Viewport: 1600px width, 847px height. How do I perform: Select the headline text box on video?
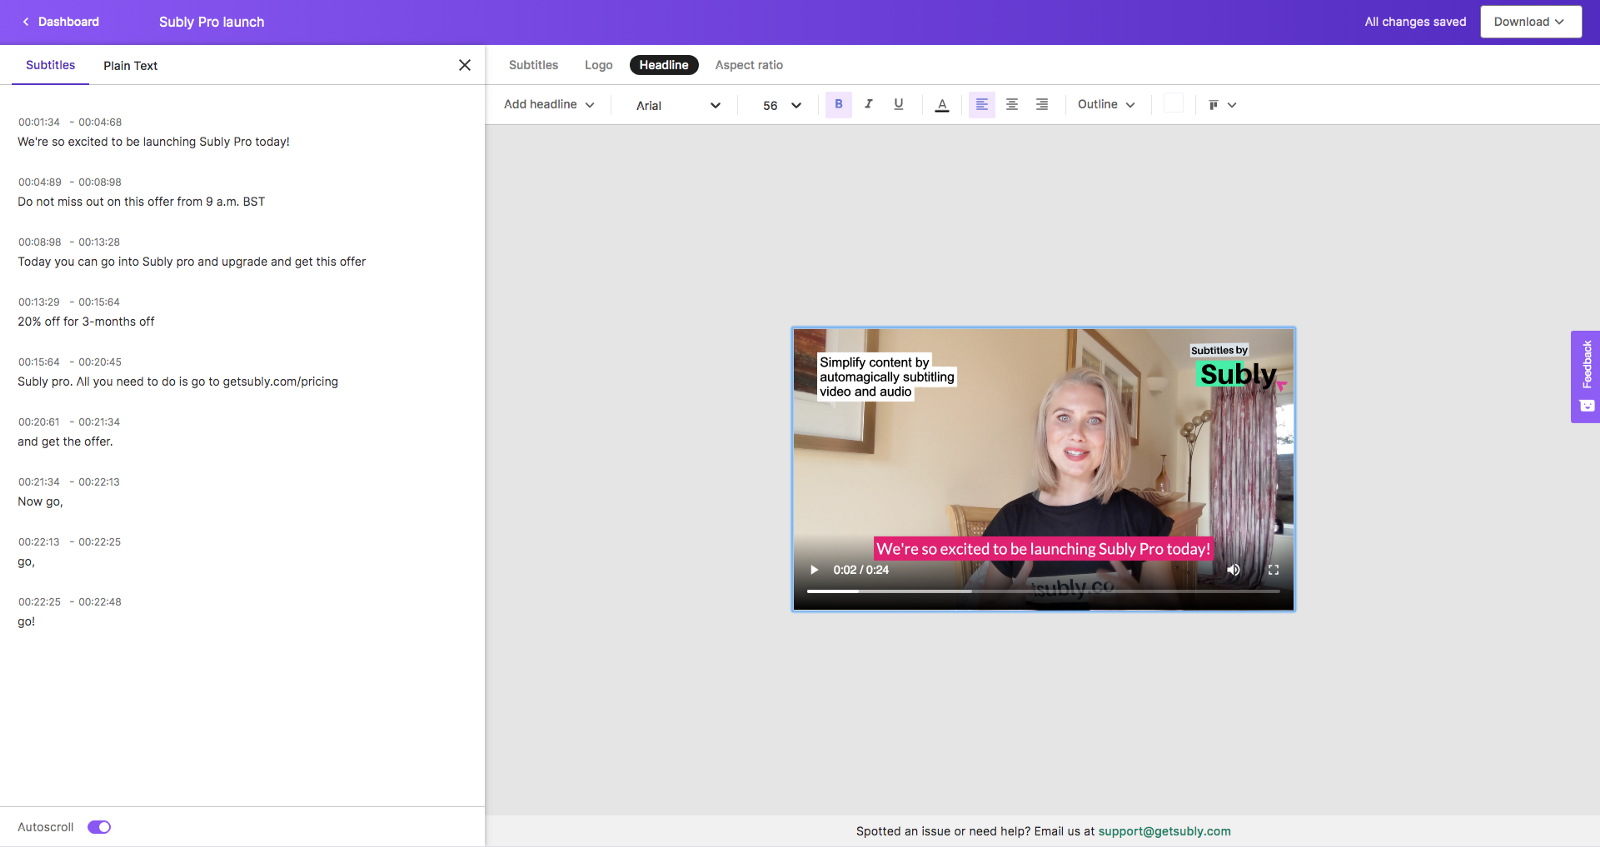pos(886,377)
